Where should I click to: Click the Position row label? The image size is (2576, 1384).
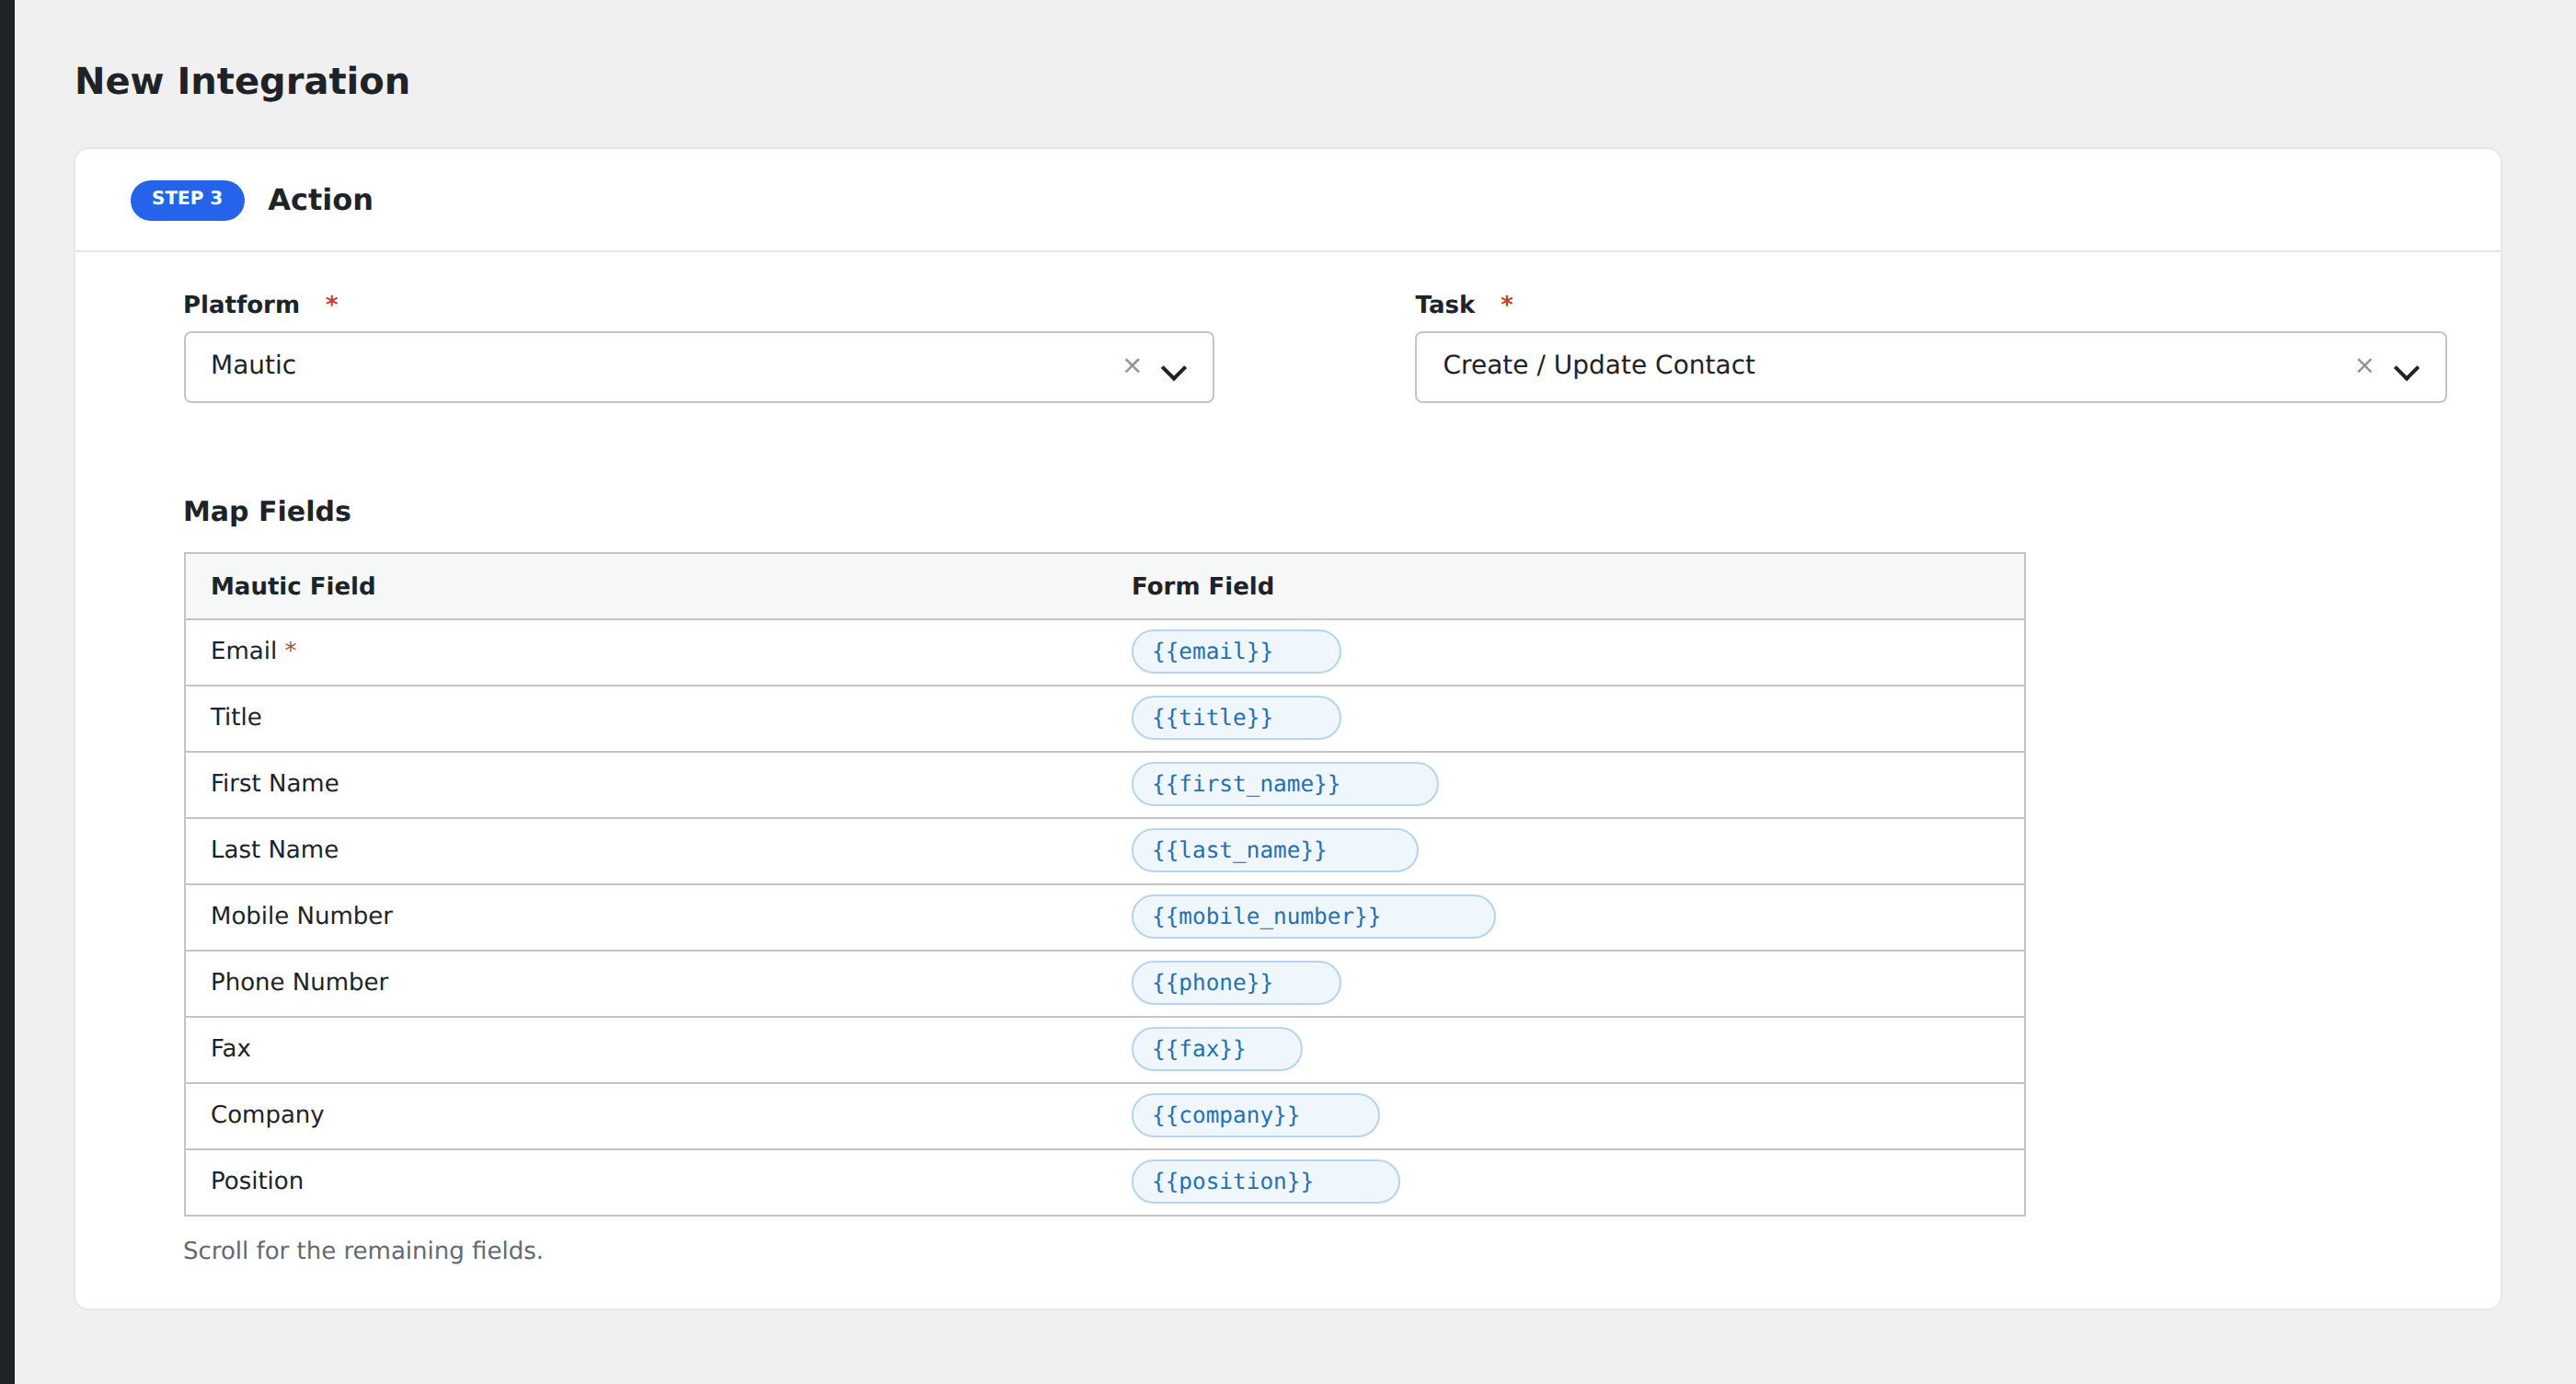coord(257,1180)
